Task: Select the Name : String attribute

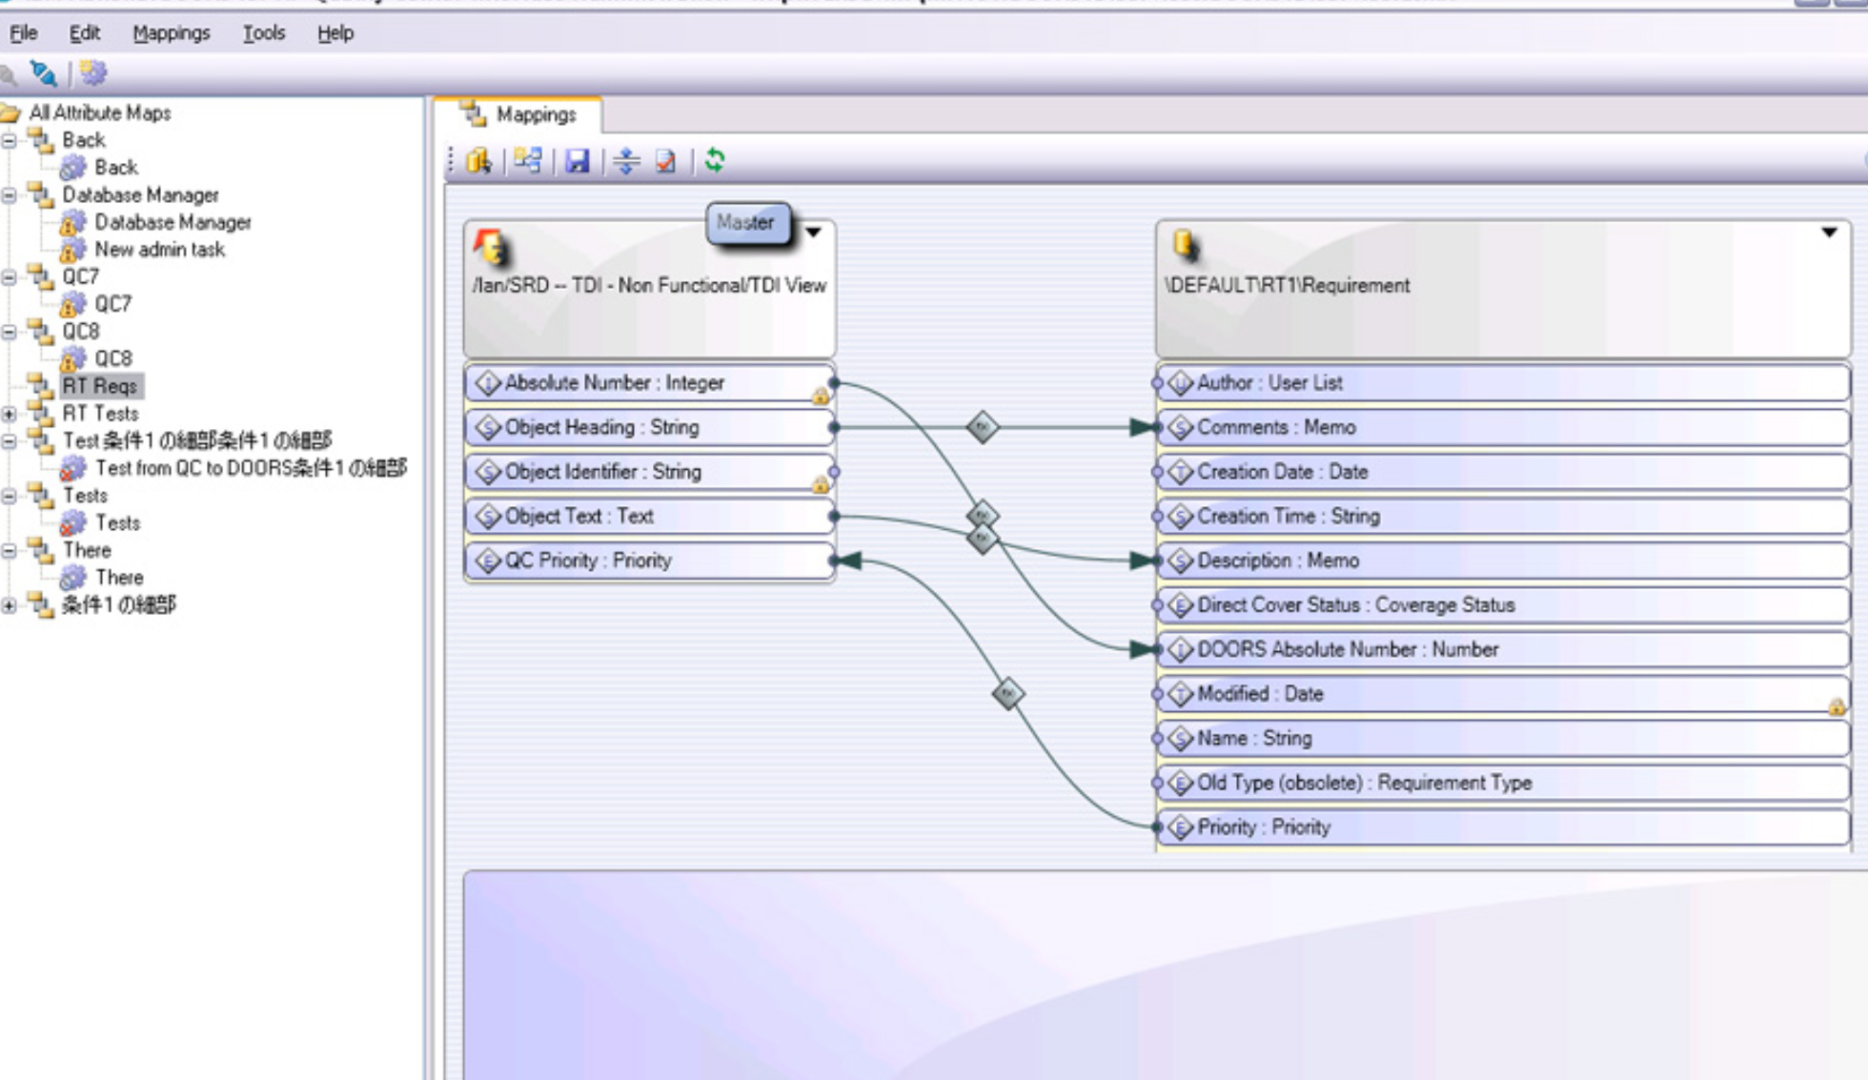Action: [1503, 739]
